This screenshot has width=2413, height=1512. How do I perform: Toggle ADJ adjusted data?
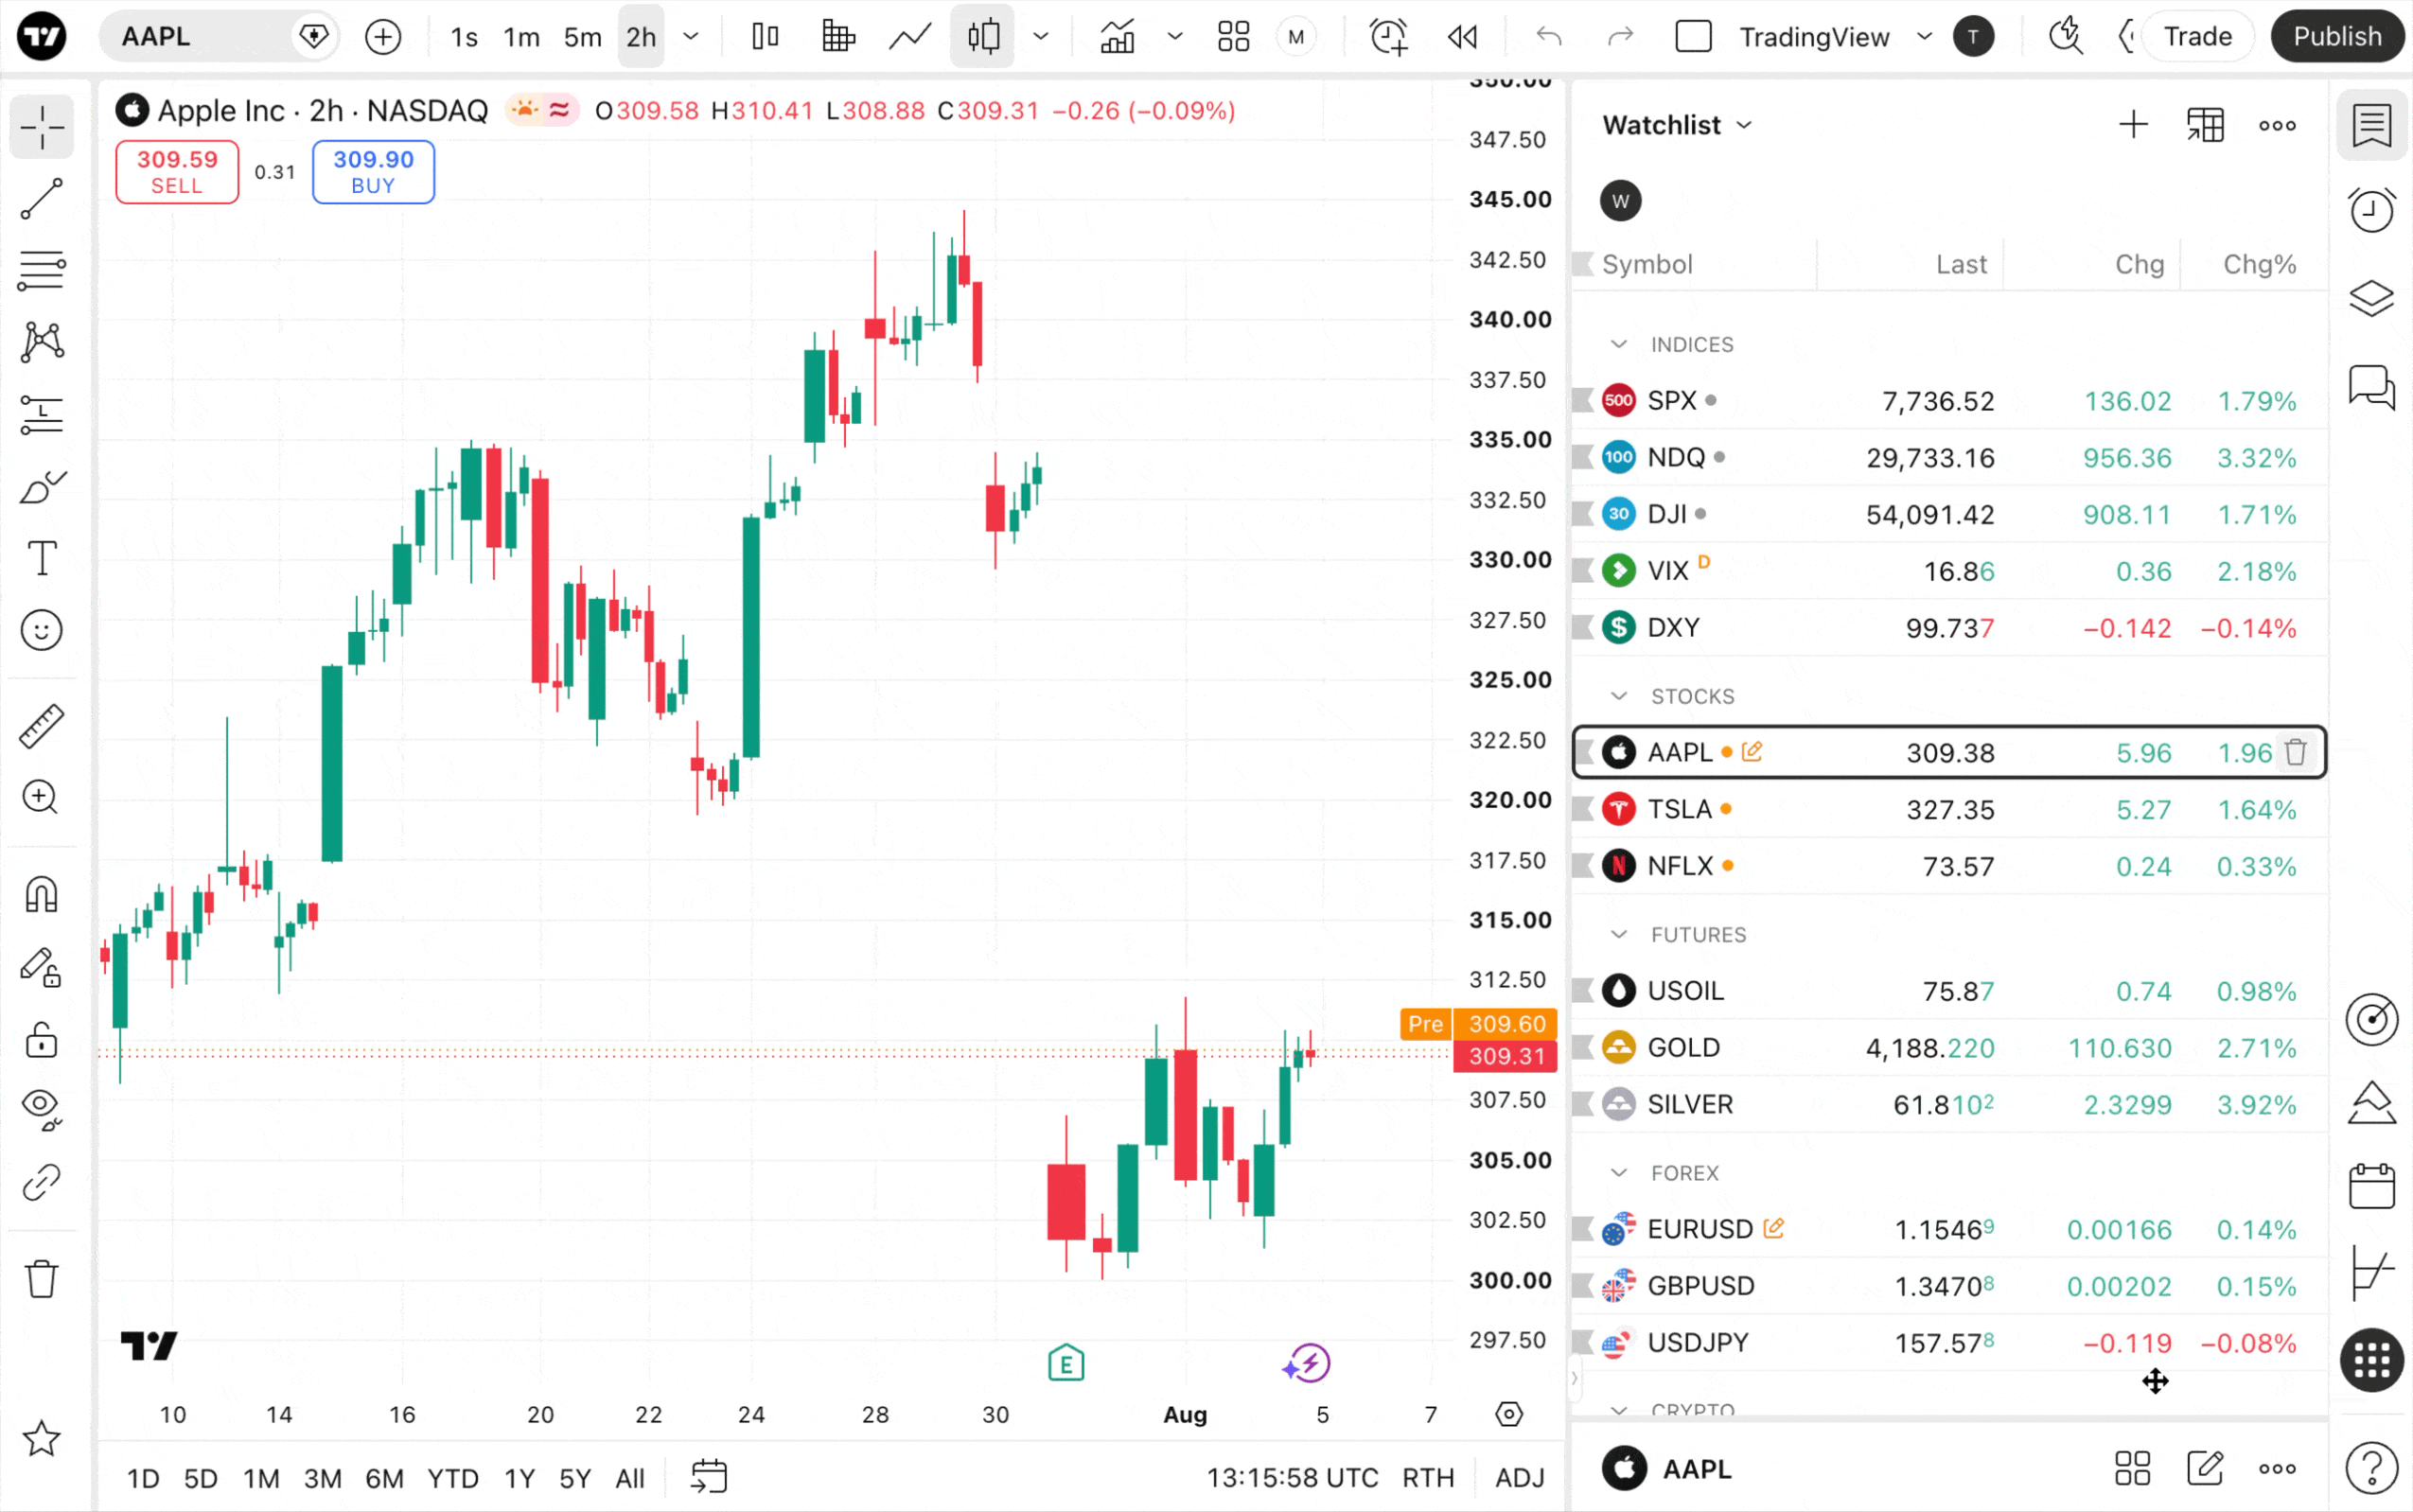click(1520, 1478)
